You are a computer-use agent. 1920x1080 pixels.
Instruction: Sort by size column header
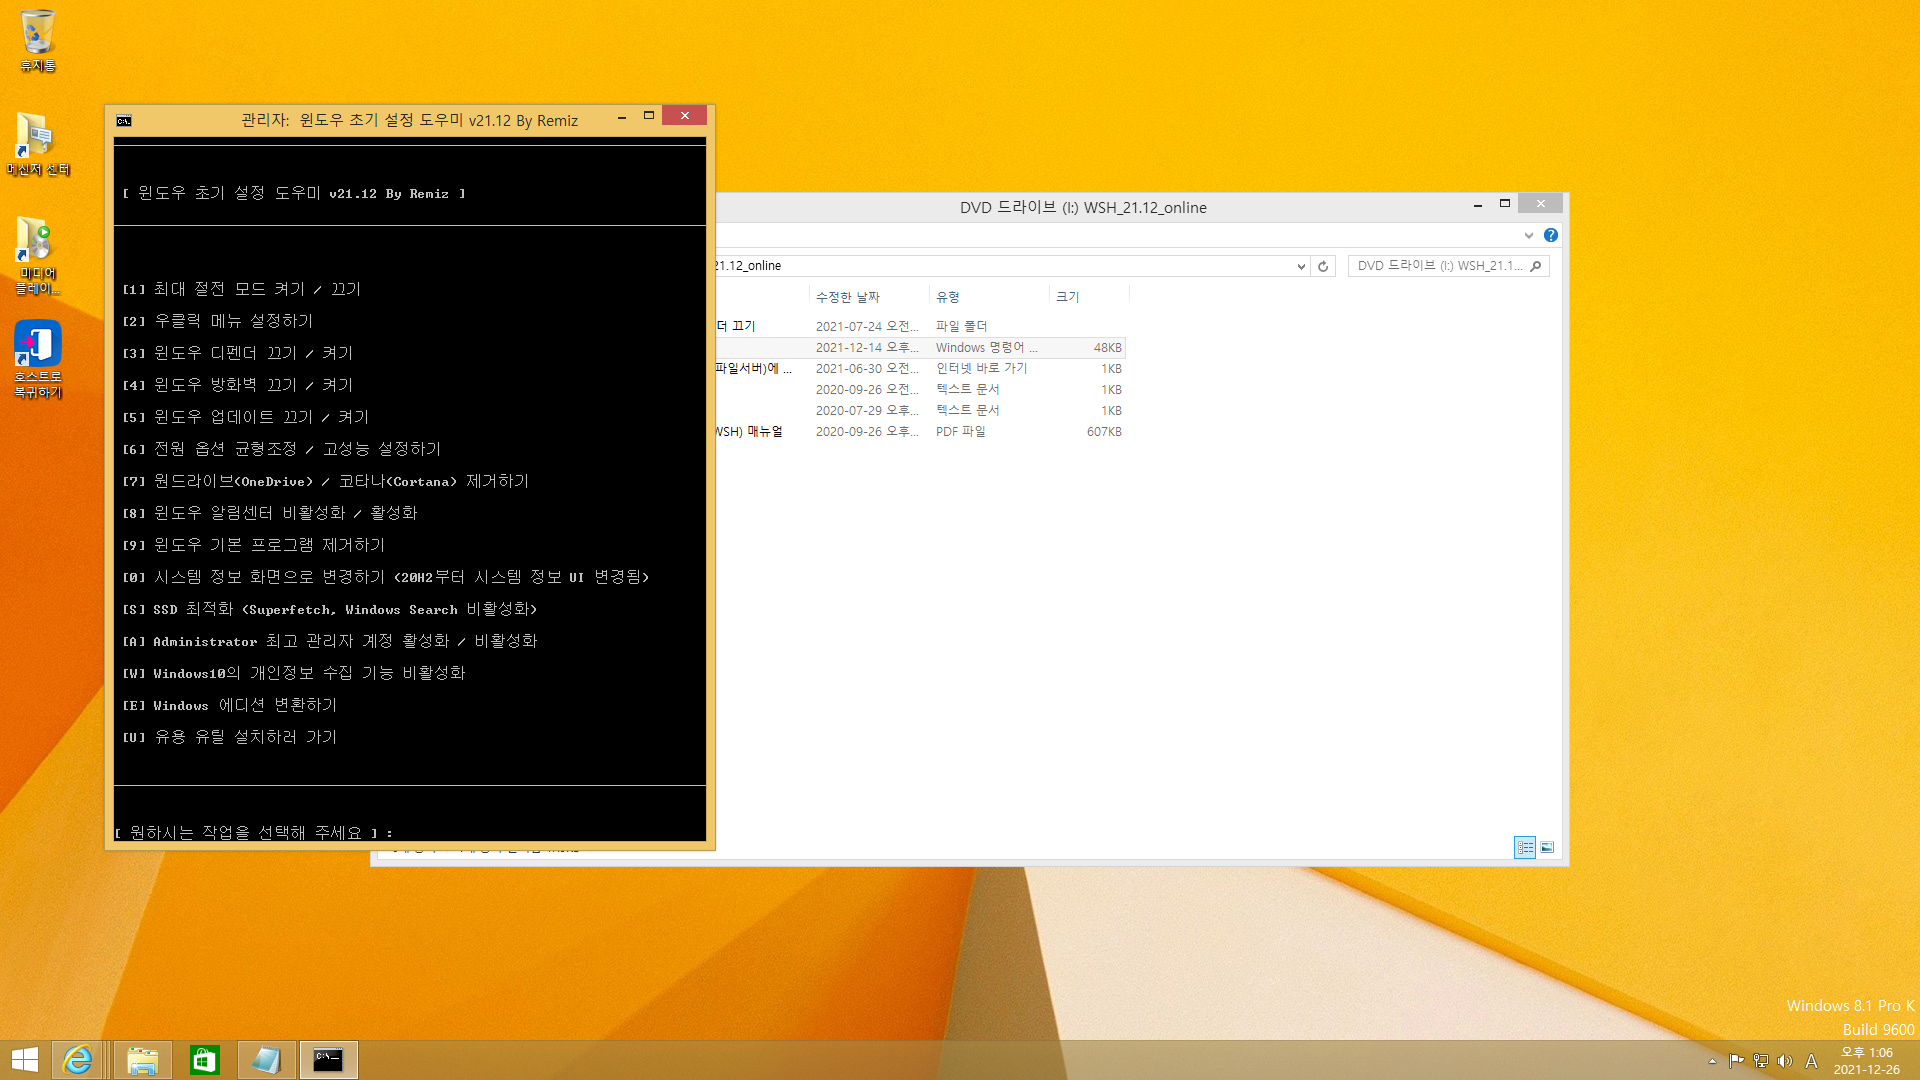tap(1089, 297)
